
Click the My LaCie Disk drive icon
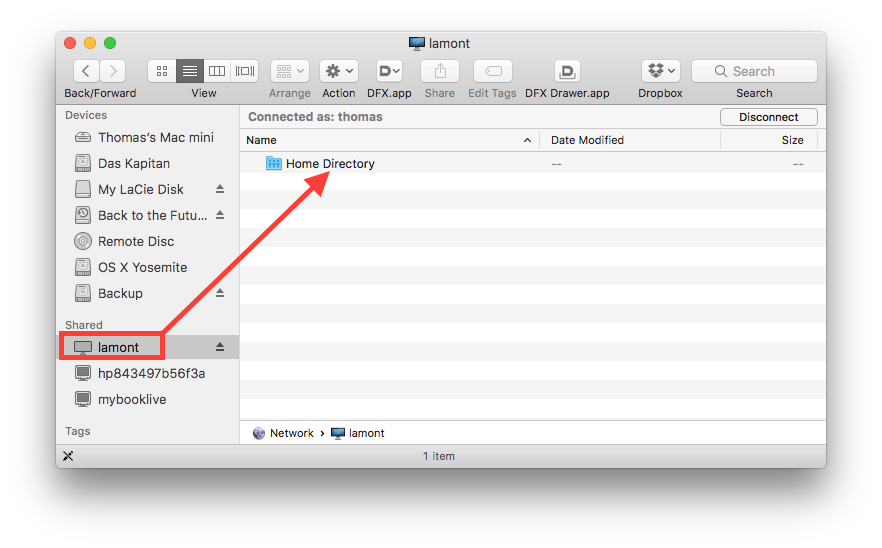[x=83, y=189]
